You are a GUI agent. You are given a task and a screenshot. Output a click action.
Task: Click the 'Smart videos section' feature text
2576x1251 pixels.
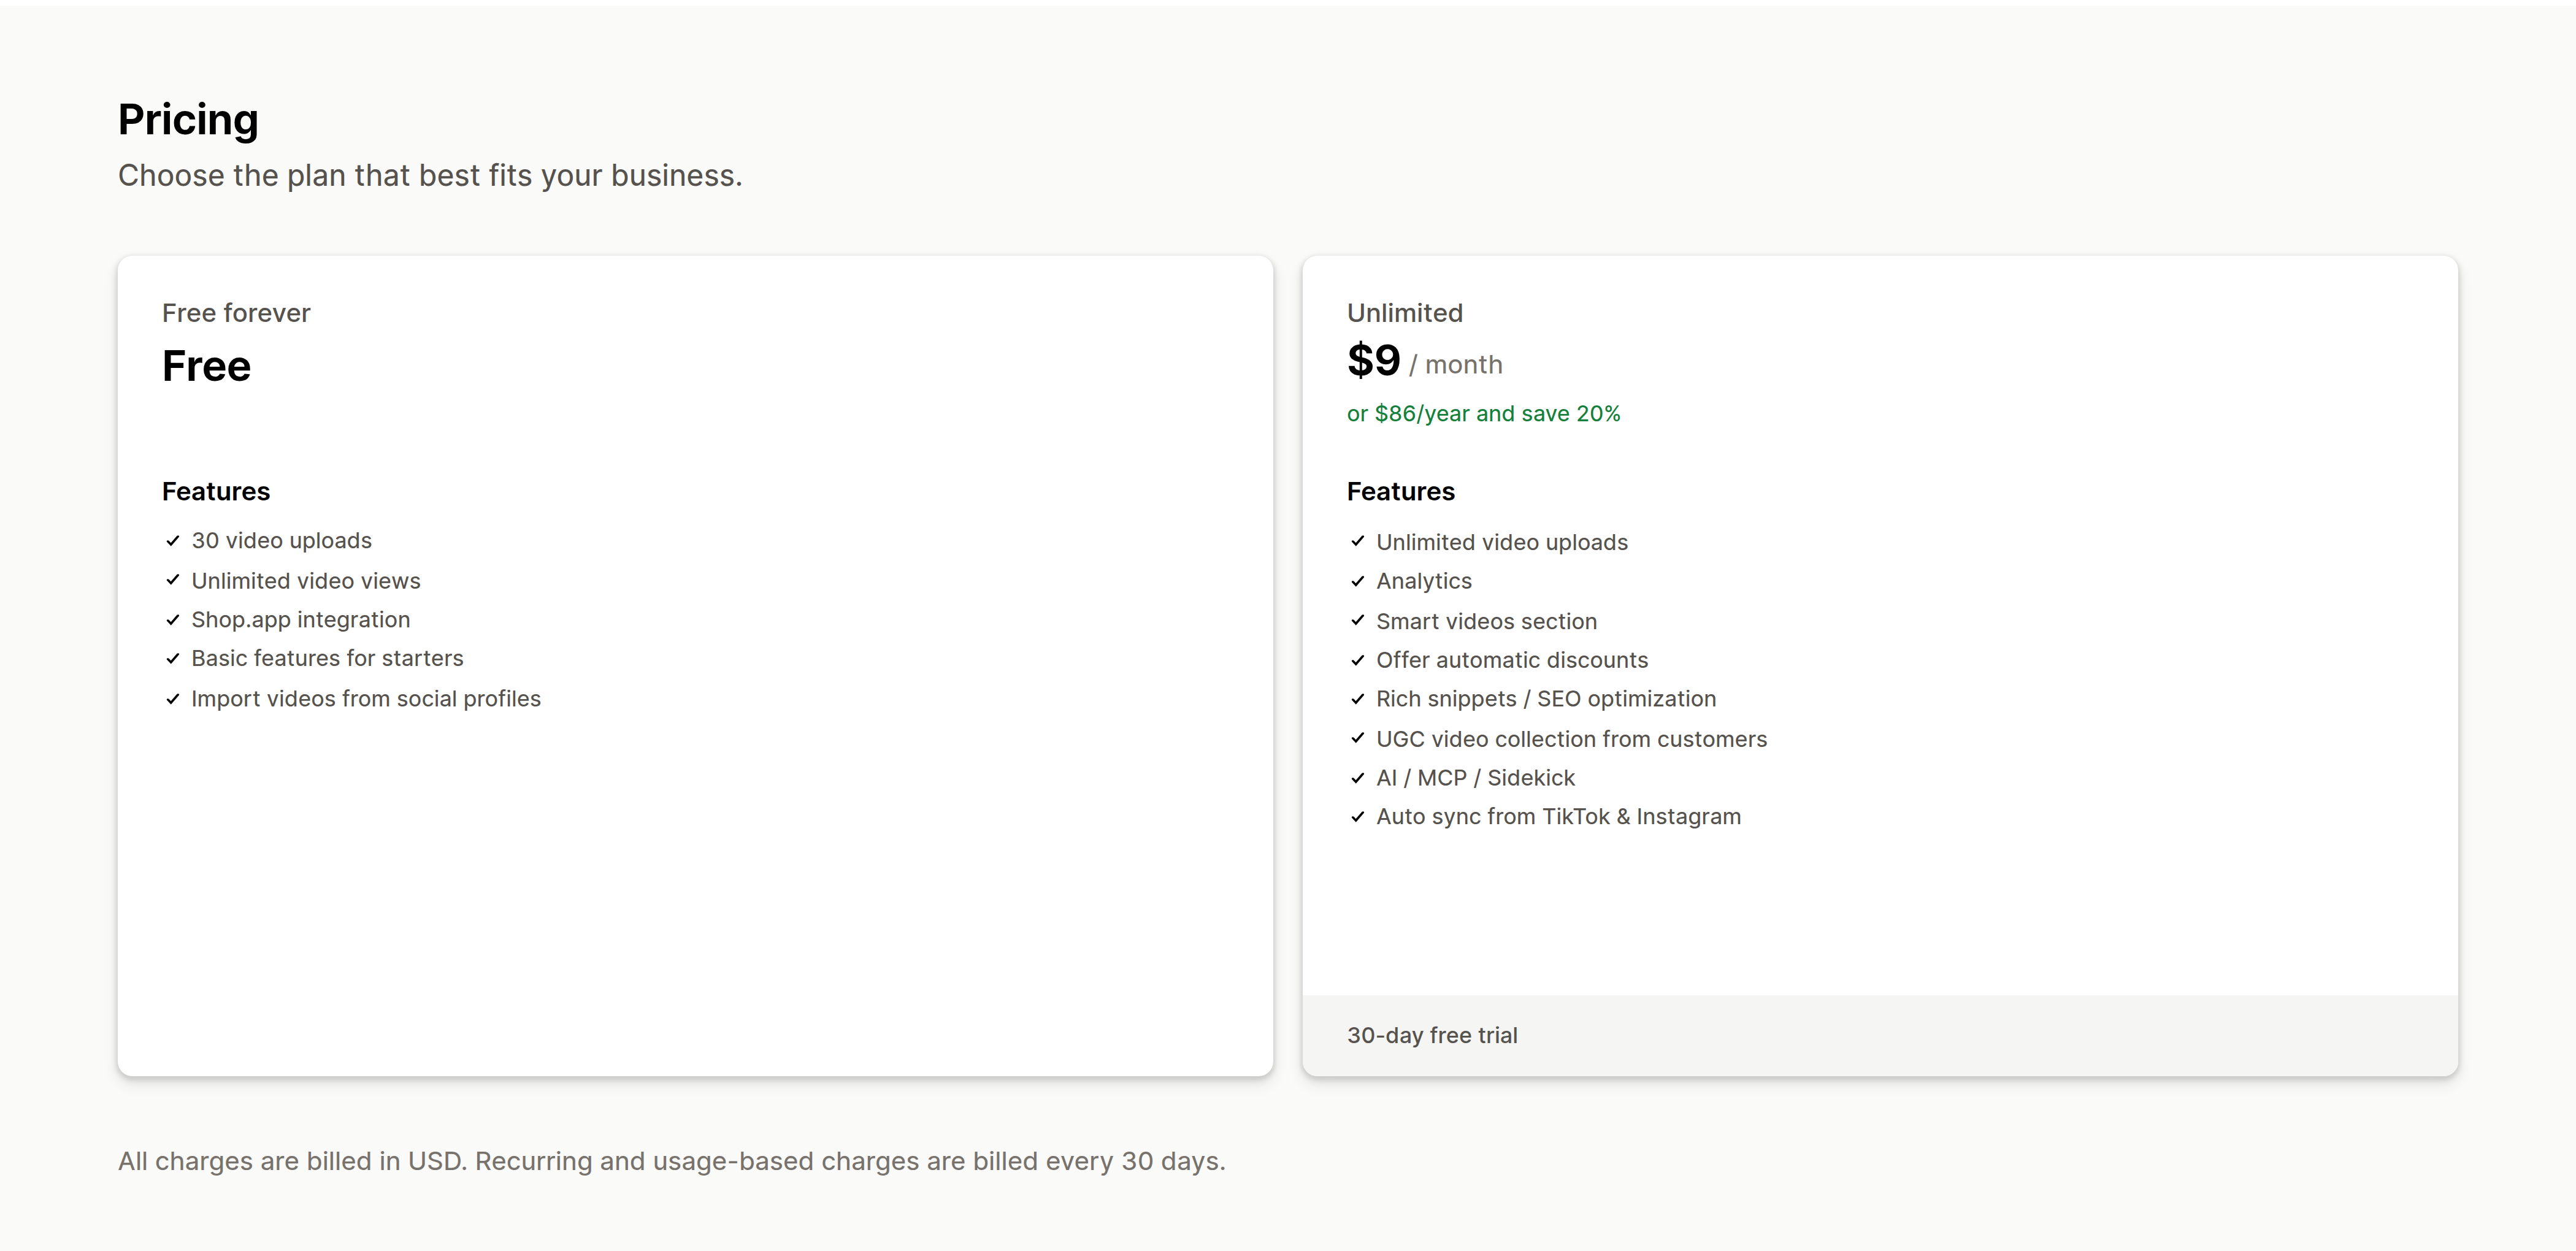pos(1486,621)
